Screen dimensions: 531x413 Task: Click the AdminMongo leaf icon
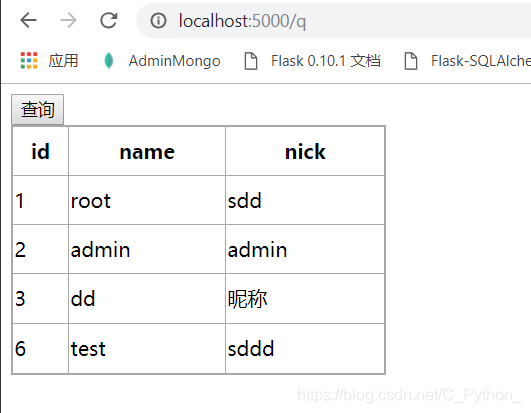click(109, 61)
